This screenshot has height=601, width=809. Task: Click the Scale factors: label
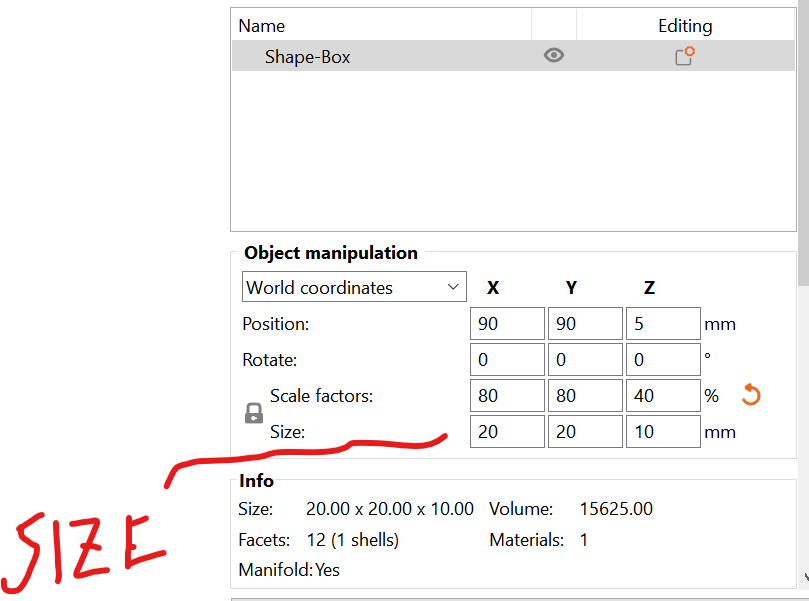(x=321, y=396)
